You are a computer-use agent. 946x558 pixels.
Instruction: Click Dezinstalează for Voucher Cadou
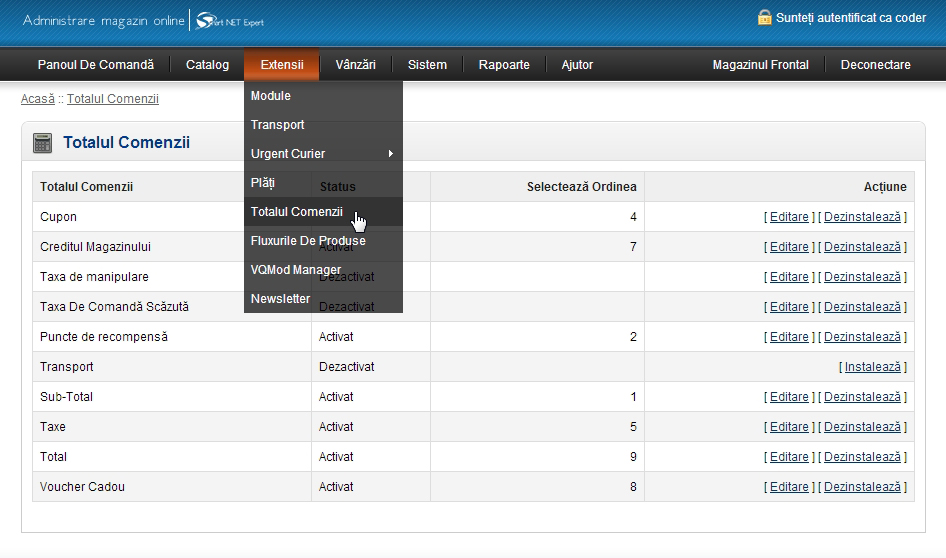(862, 487)
